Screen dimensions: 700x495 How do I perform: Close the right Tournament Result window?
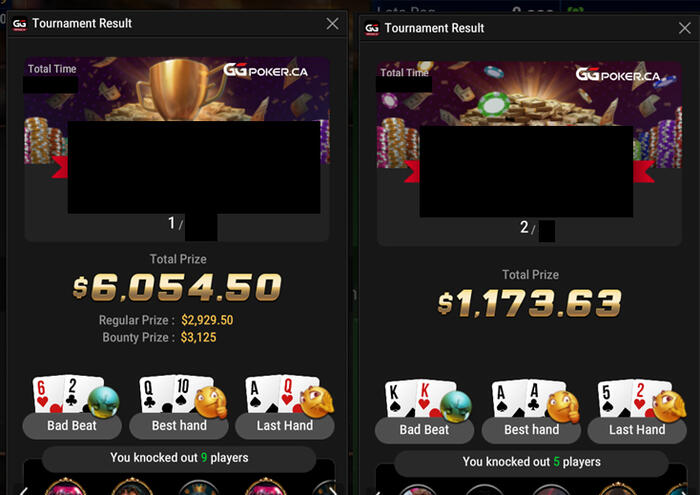[684, 28]
